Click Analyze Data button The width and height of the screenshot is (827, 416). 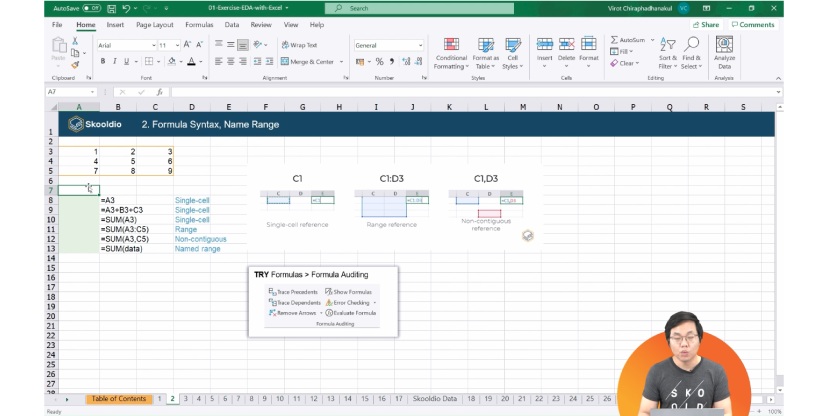[724, 53]
